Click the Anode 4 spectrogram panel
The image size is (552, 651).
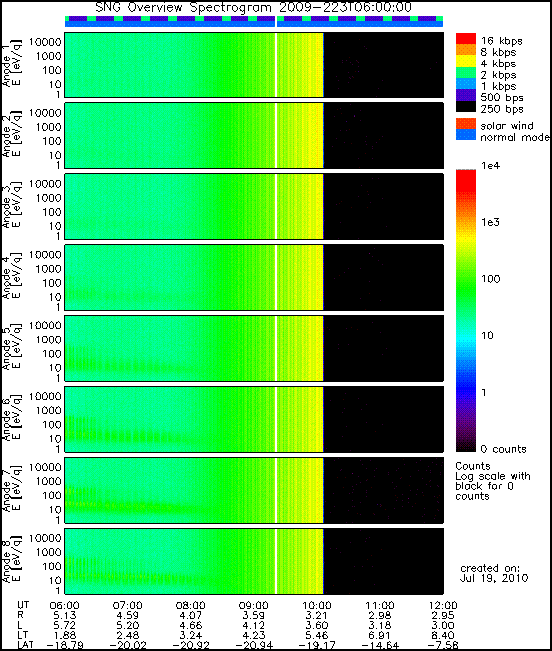point(254,277)
